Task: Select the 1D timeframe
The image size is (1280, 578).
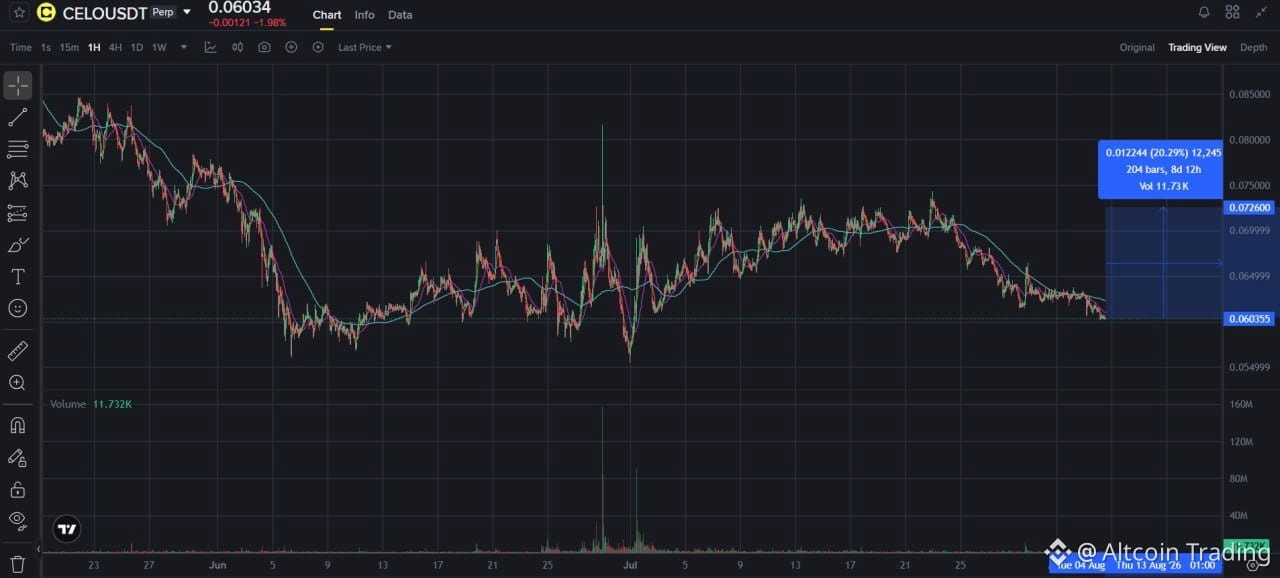Action: [x=137, y=47]
